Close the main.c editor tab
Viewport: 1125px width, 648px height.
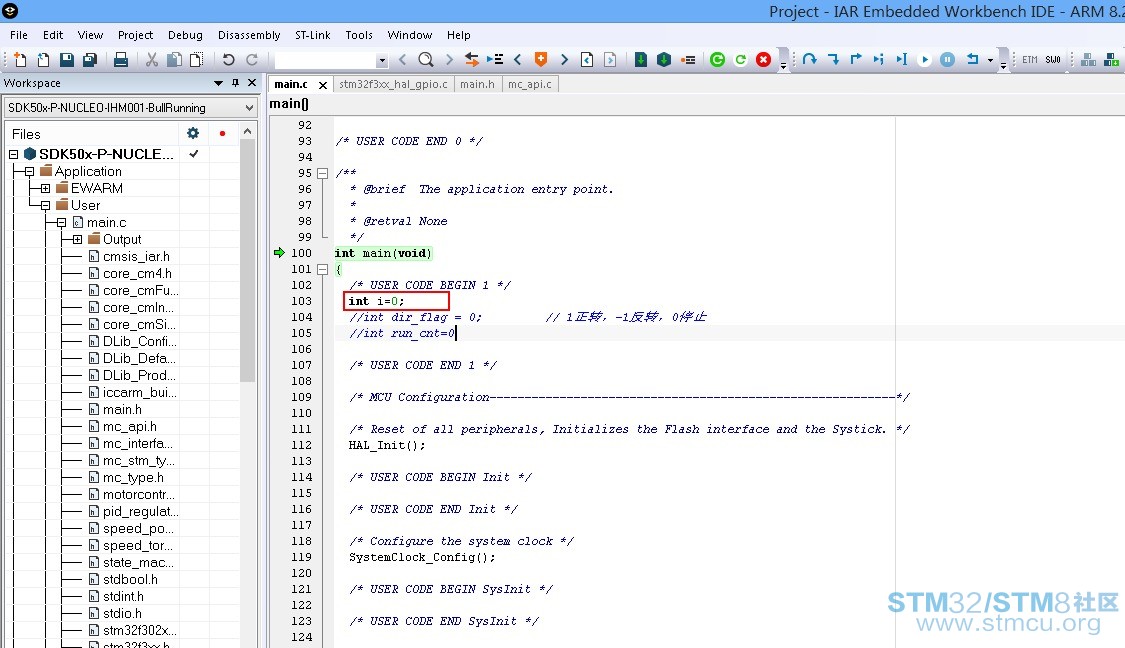[323, 85]
